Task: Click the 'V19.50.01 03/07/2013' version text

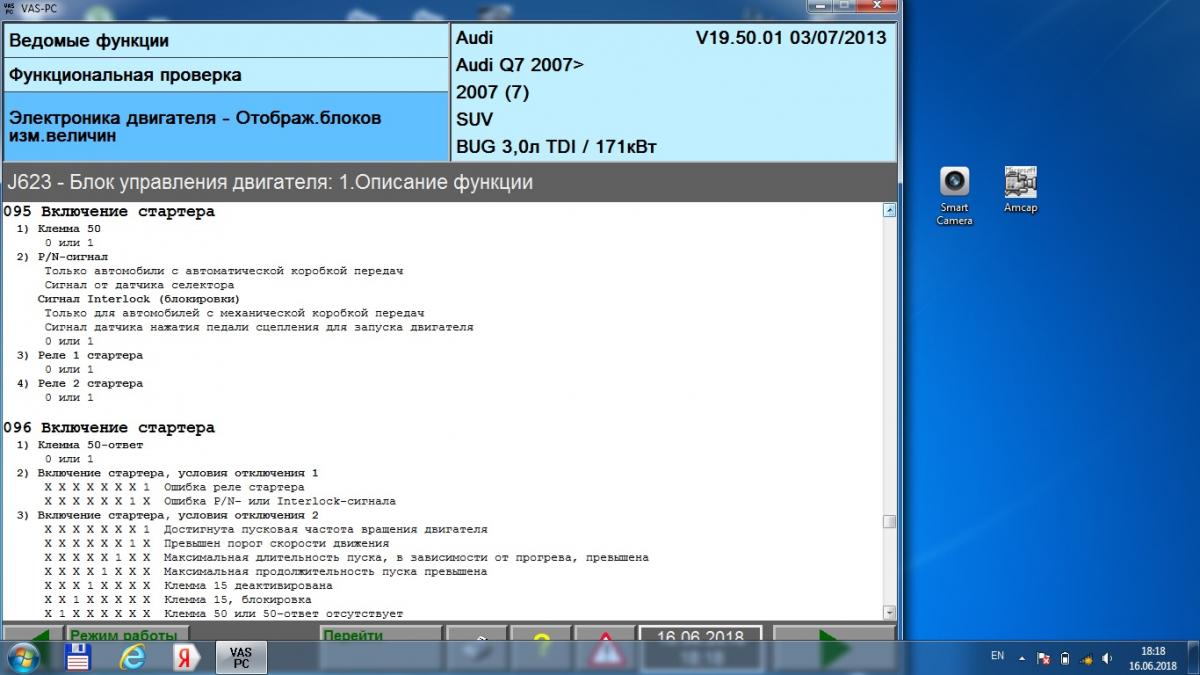Action: (790, 38)
